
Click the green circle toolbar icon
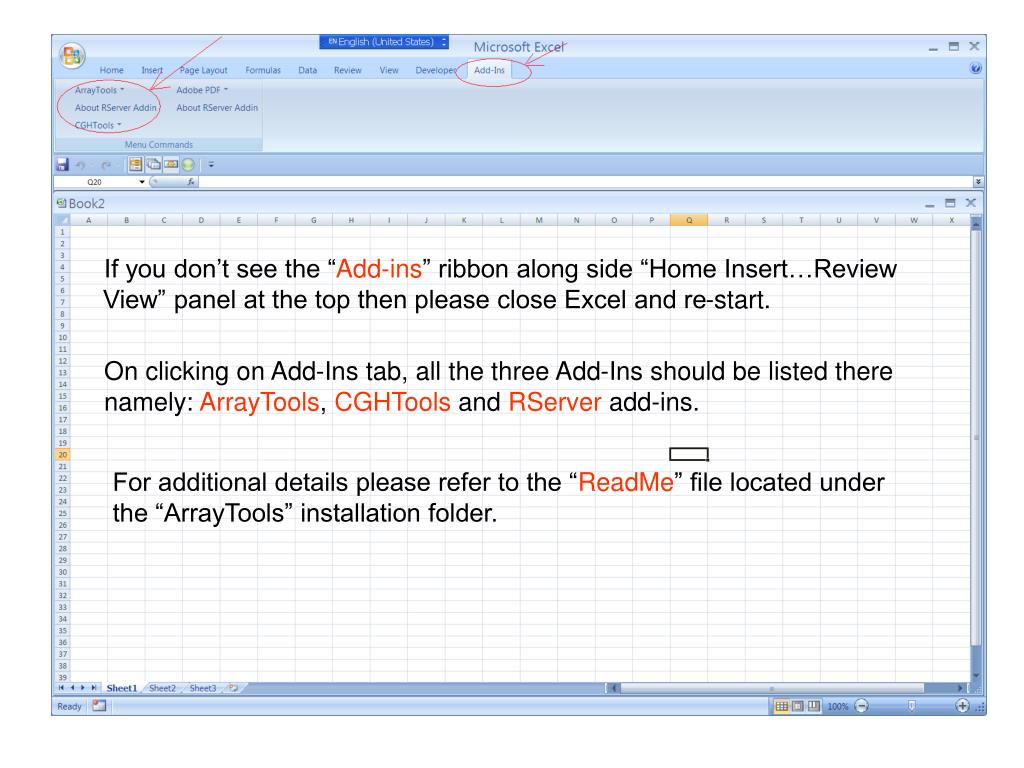[188, 165]
